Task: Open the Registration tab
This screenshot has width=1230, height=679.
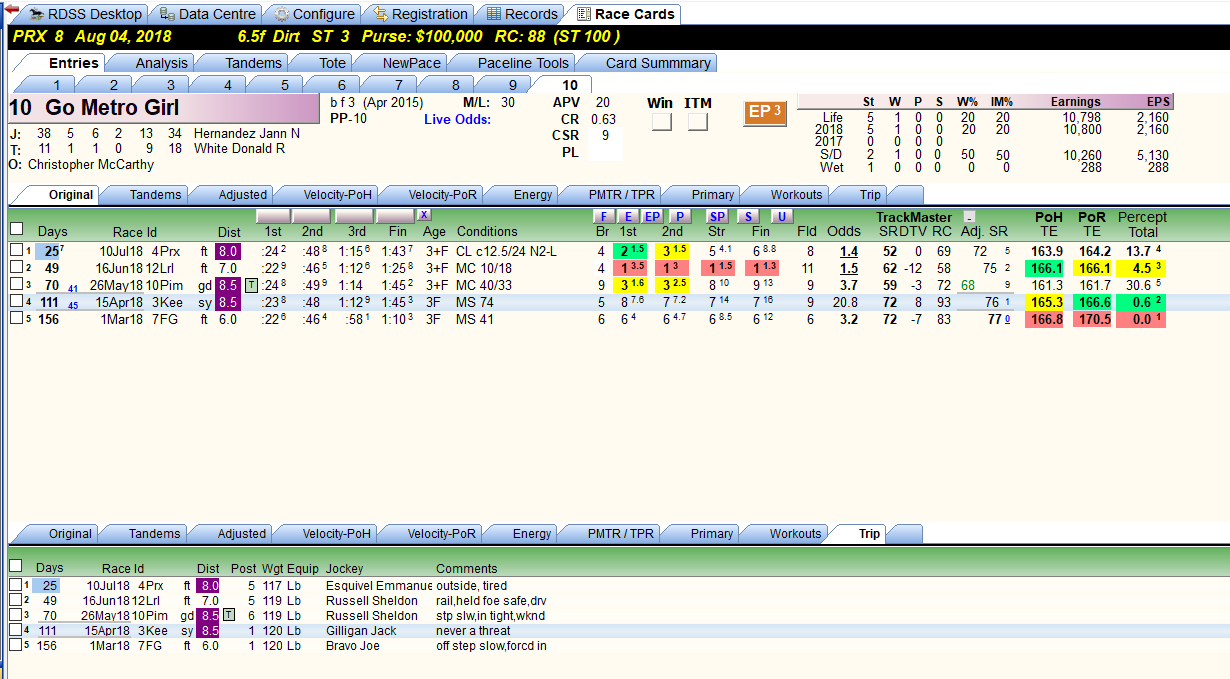Action: (x=419, y=14)
